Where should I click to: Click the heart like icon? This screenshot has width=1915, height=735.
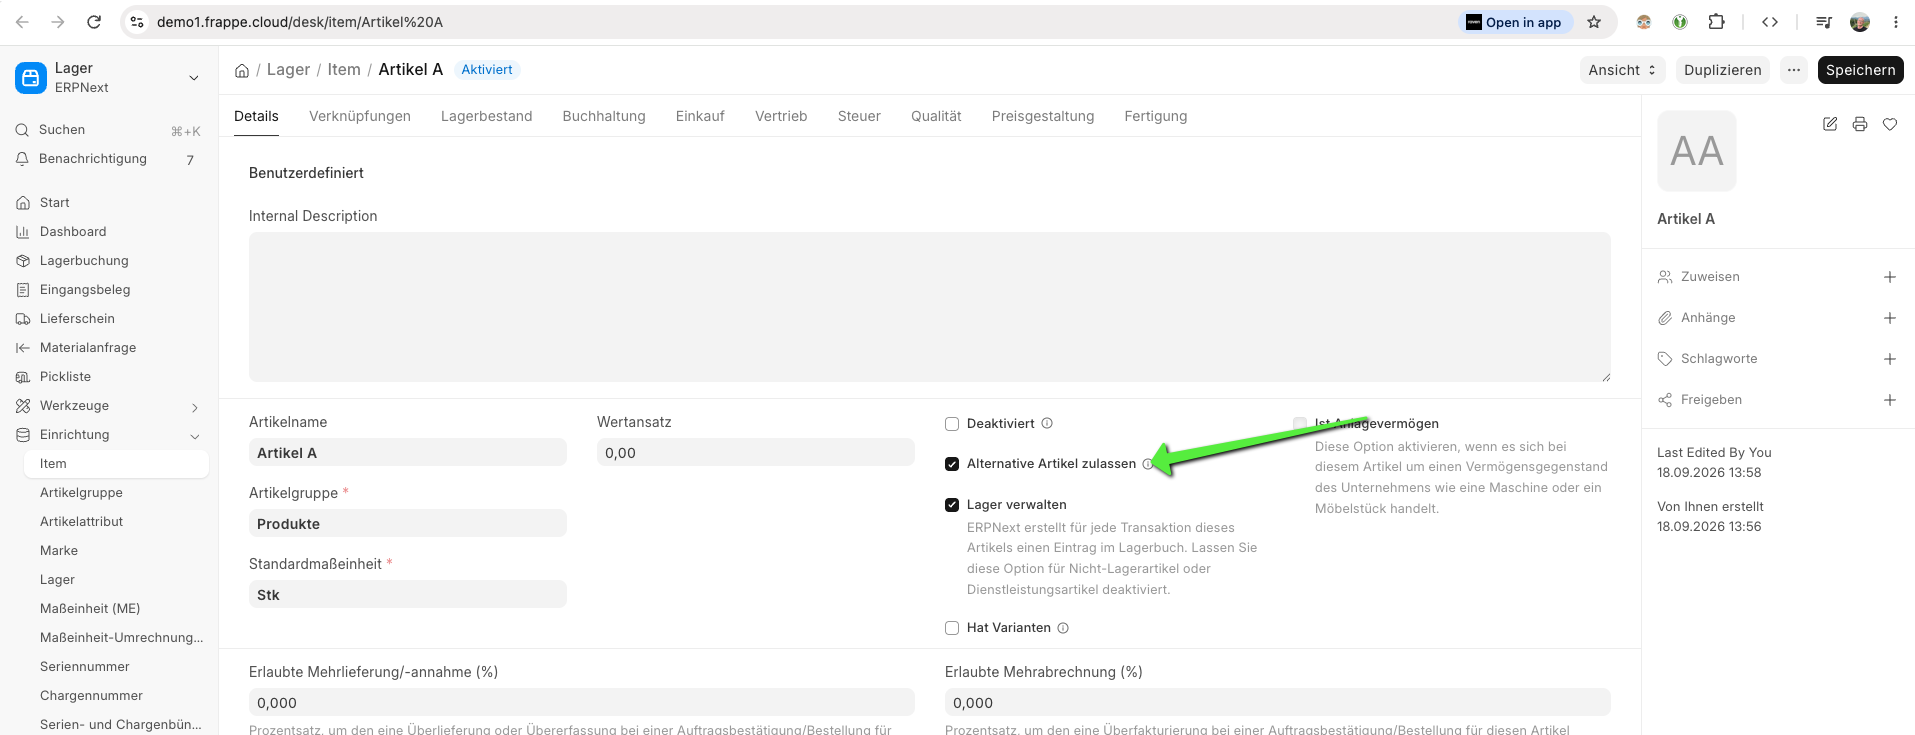pos(1890,124)
